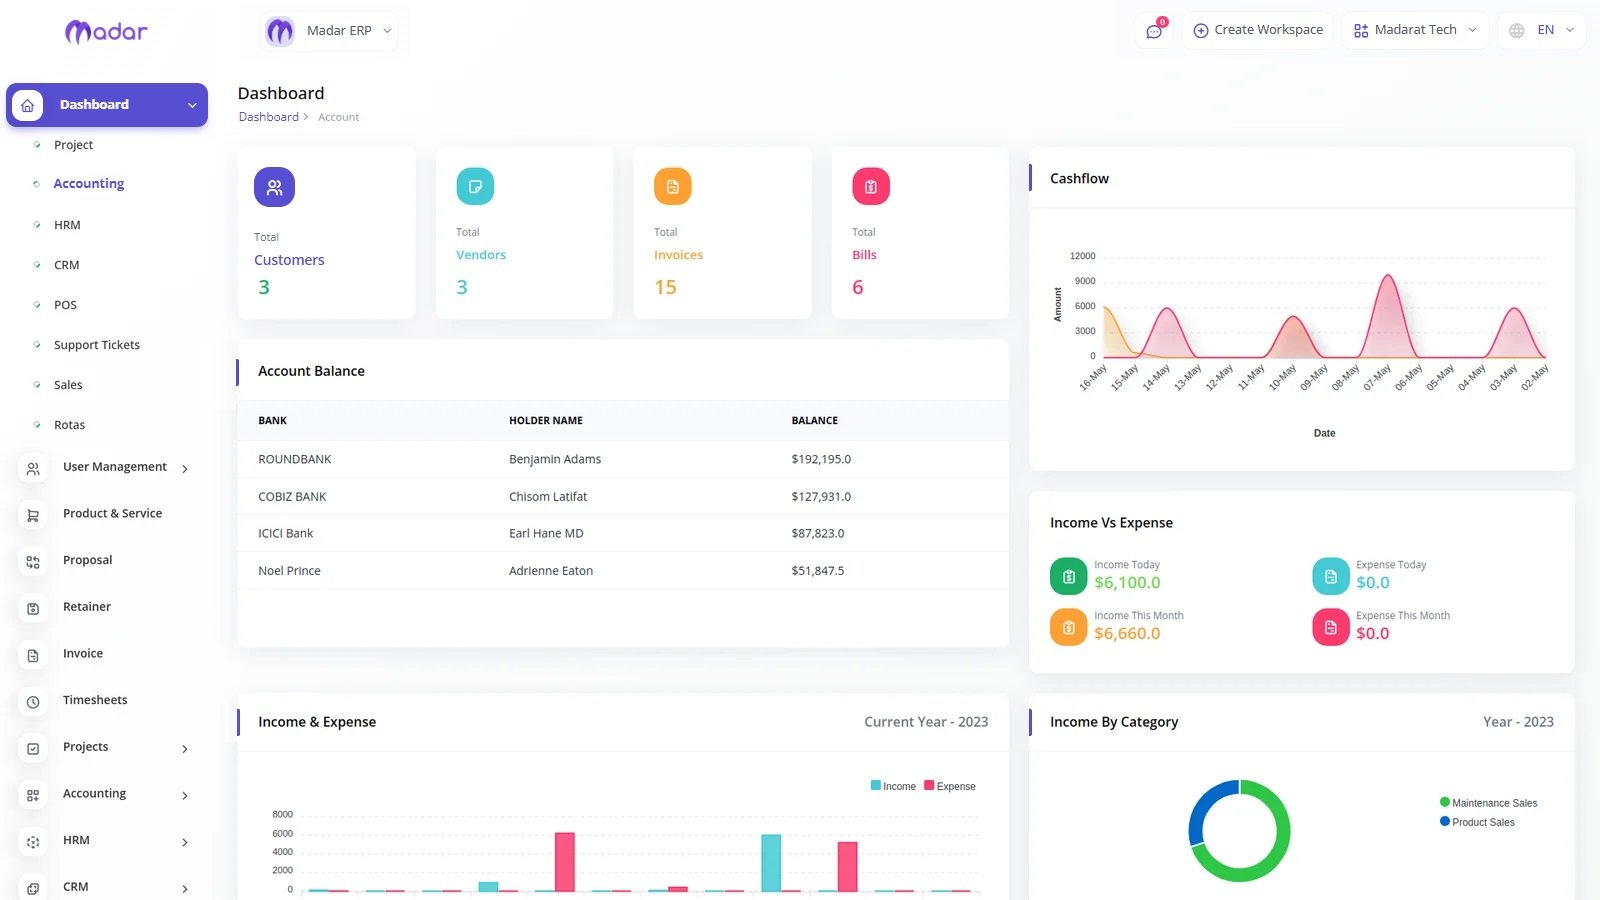Expand the Accounting module menu arrow

[185, 796]
